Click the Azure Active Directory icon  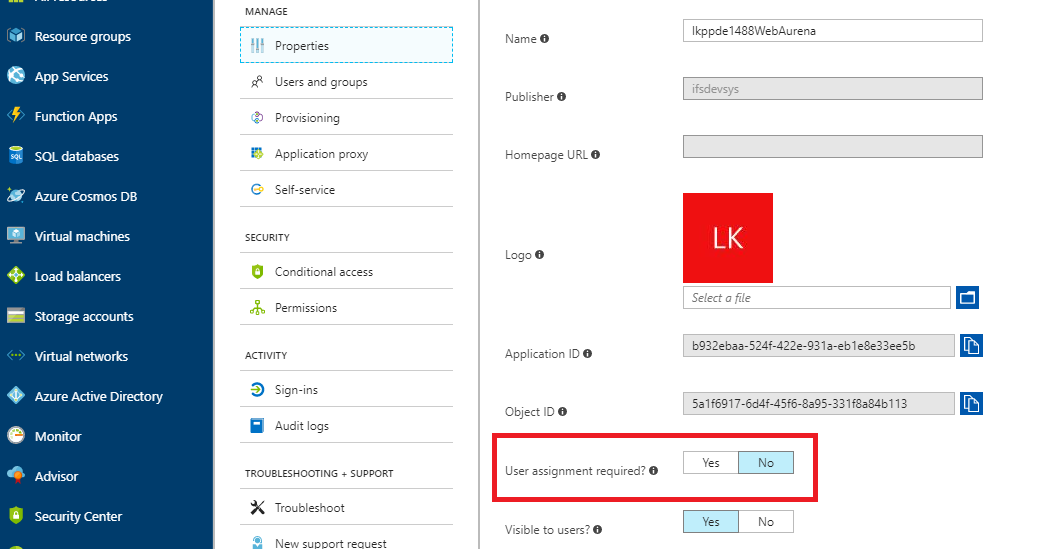tap(16, 395)
